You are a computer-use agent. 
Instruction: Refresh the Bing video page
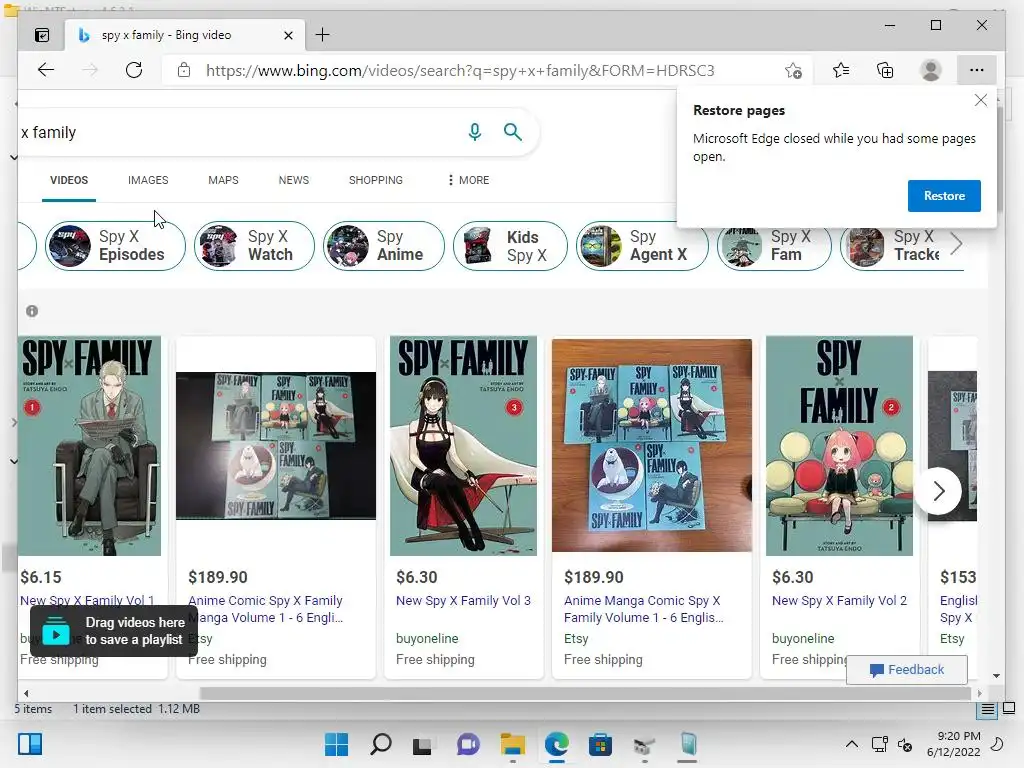(134, 70)
